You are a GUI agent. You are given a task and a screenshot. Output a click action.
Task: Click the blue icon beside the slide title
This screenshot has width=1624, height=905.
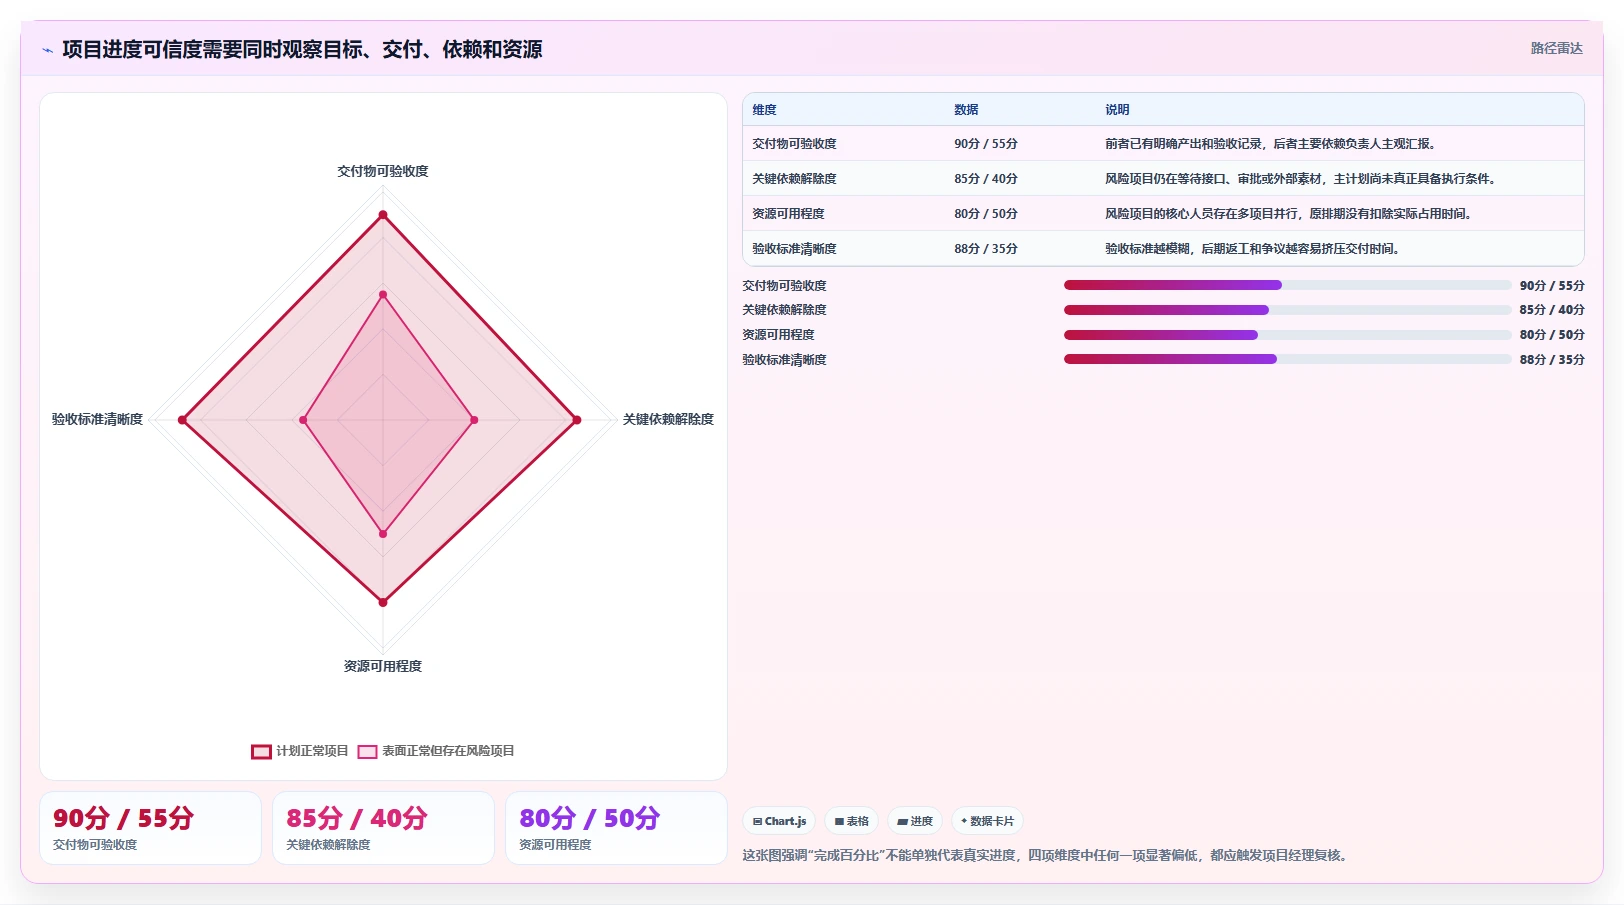[47, 50]
